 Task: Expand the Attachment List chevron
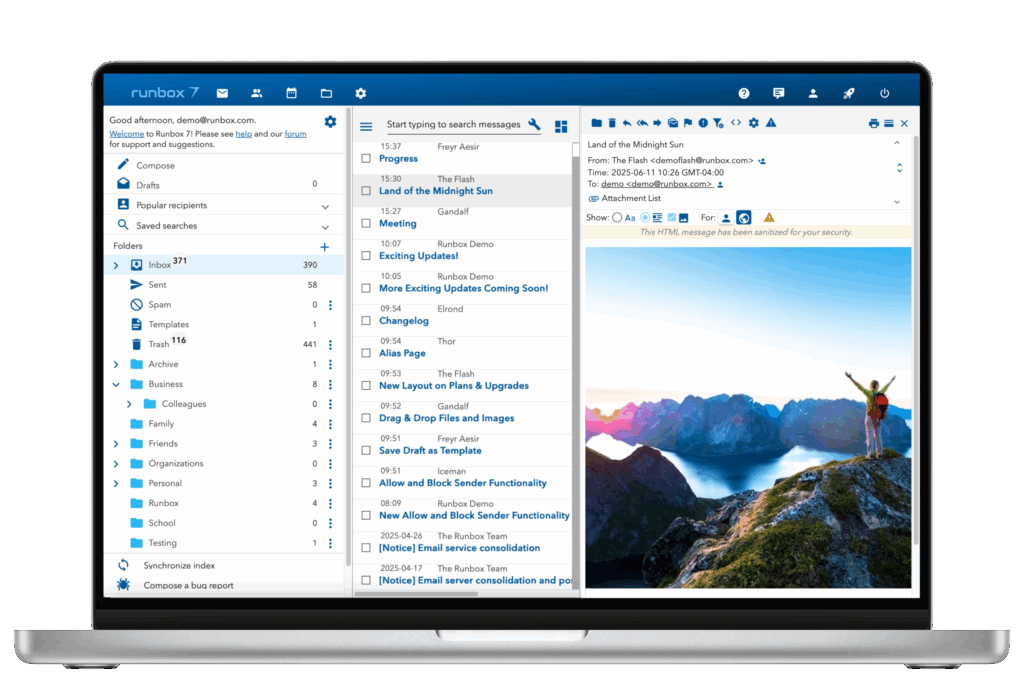point(897,202)
